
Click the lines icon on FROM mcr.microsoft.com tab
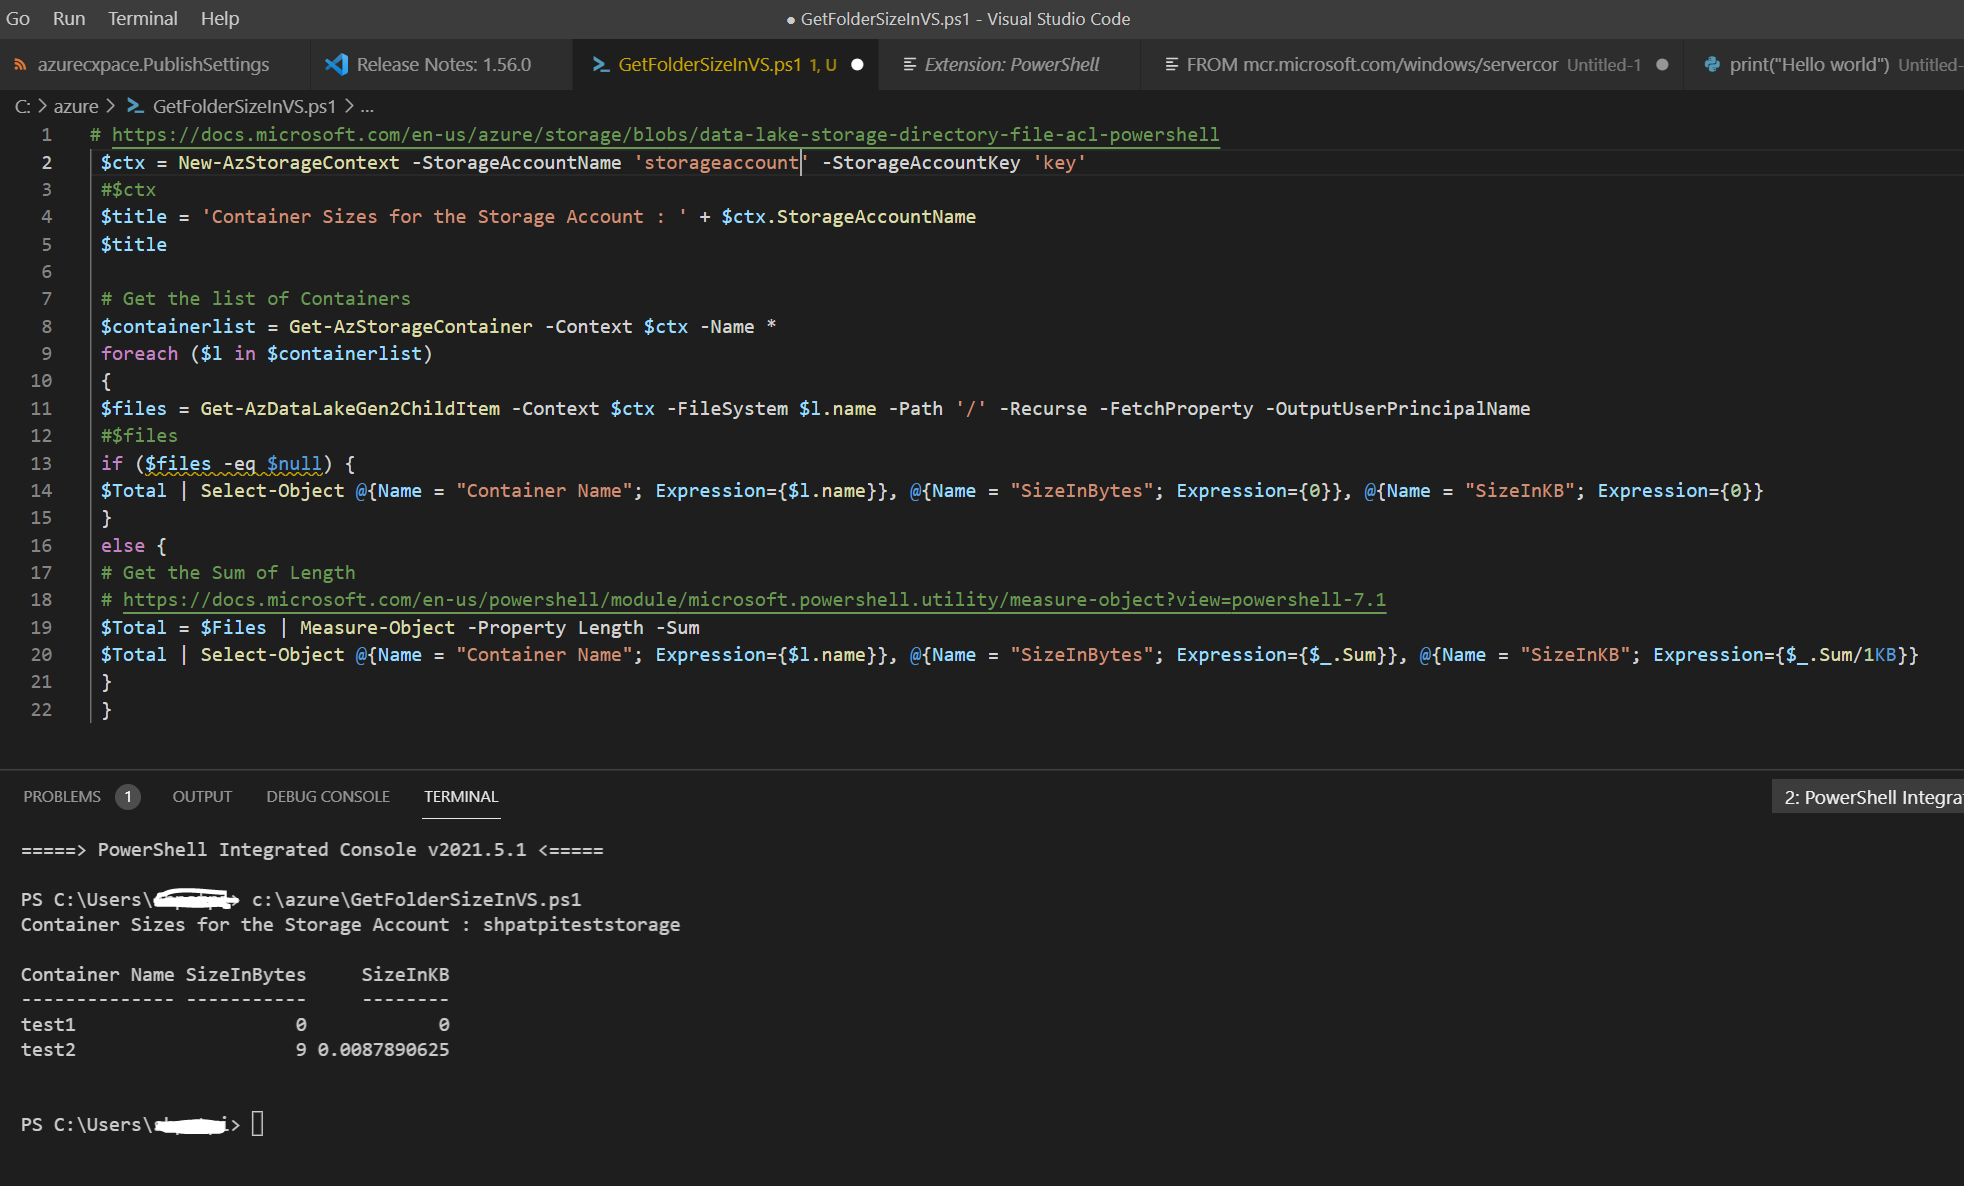click(x=1172, y=64)
